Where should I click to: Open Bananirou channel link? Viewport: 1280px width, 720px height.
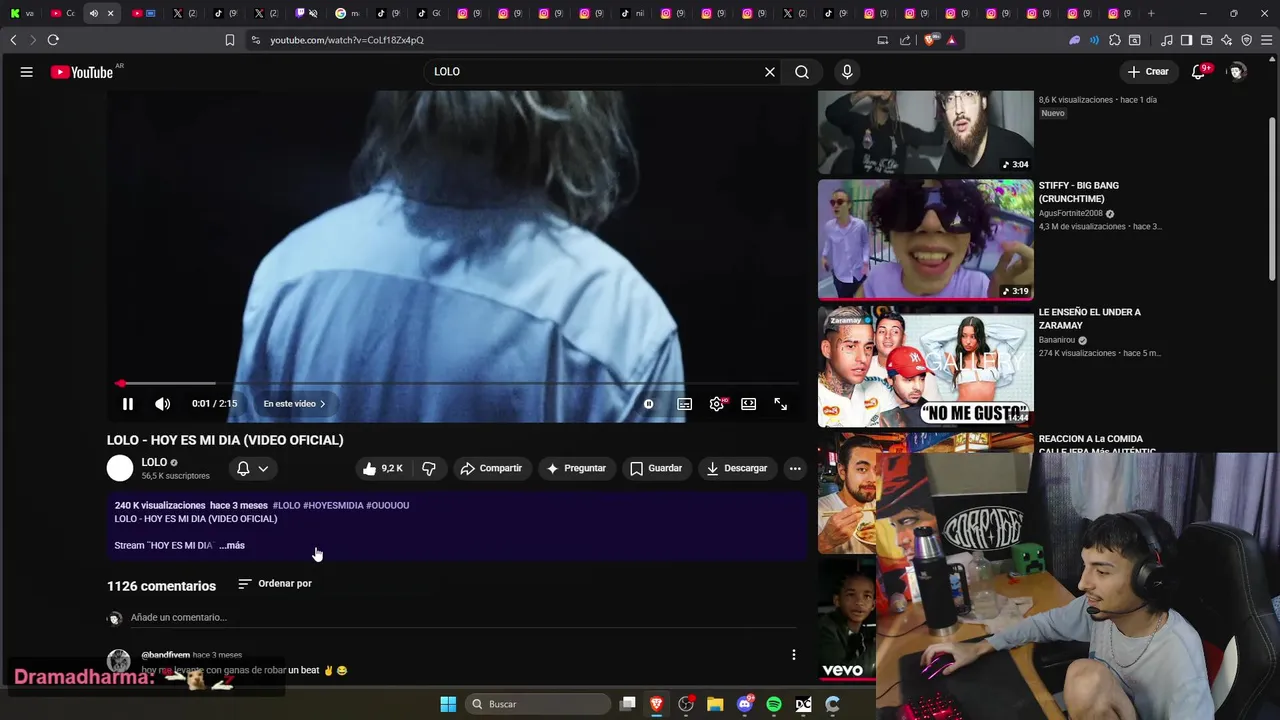click(x=1057, y=340)
